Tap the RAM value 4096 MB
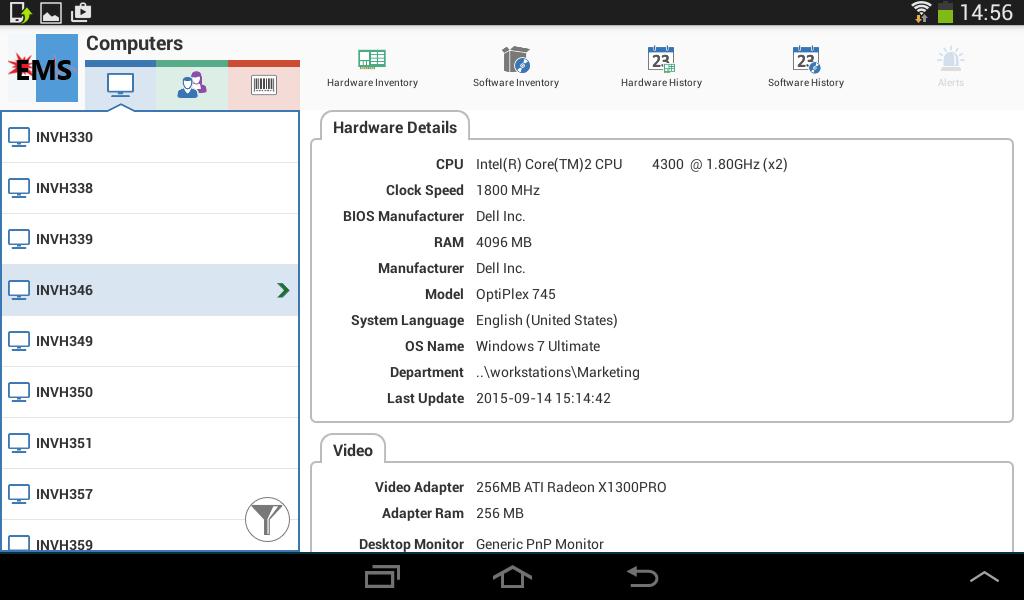This screenshot has height=600, width=1024. [x=504, y=242]
